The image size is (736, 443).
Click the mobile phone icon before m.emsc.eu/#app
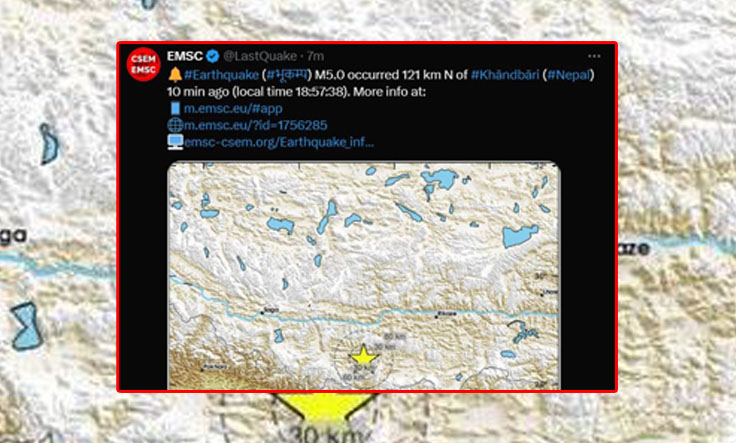click(175, 108)
